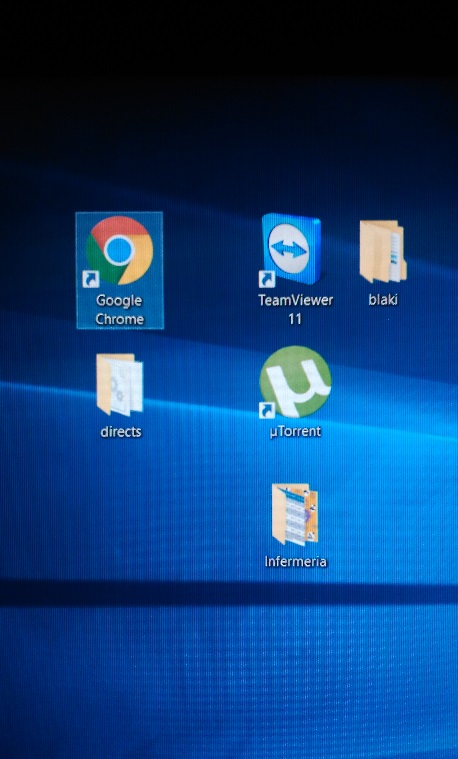Click the number 11 under TeamViewer
This screenshot has width=458, height=759.
295,319
